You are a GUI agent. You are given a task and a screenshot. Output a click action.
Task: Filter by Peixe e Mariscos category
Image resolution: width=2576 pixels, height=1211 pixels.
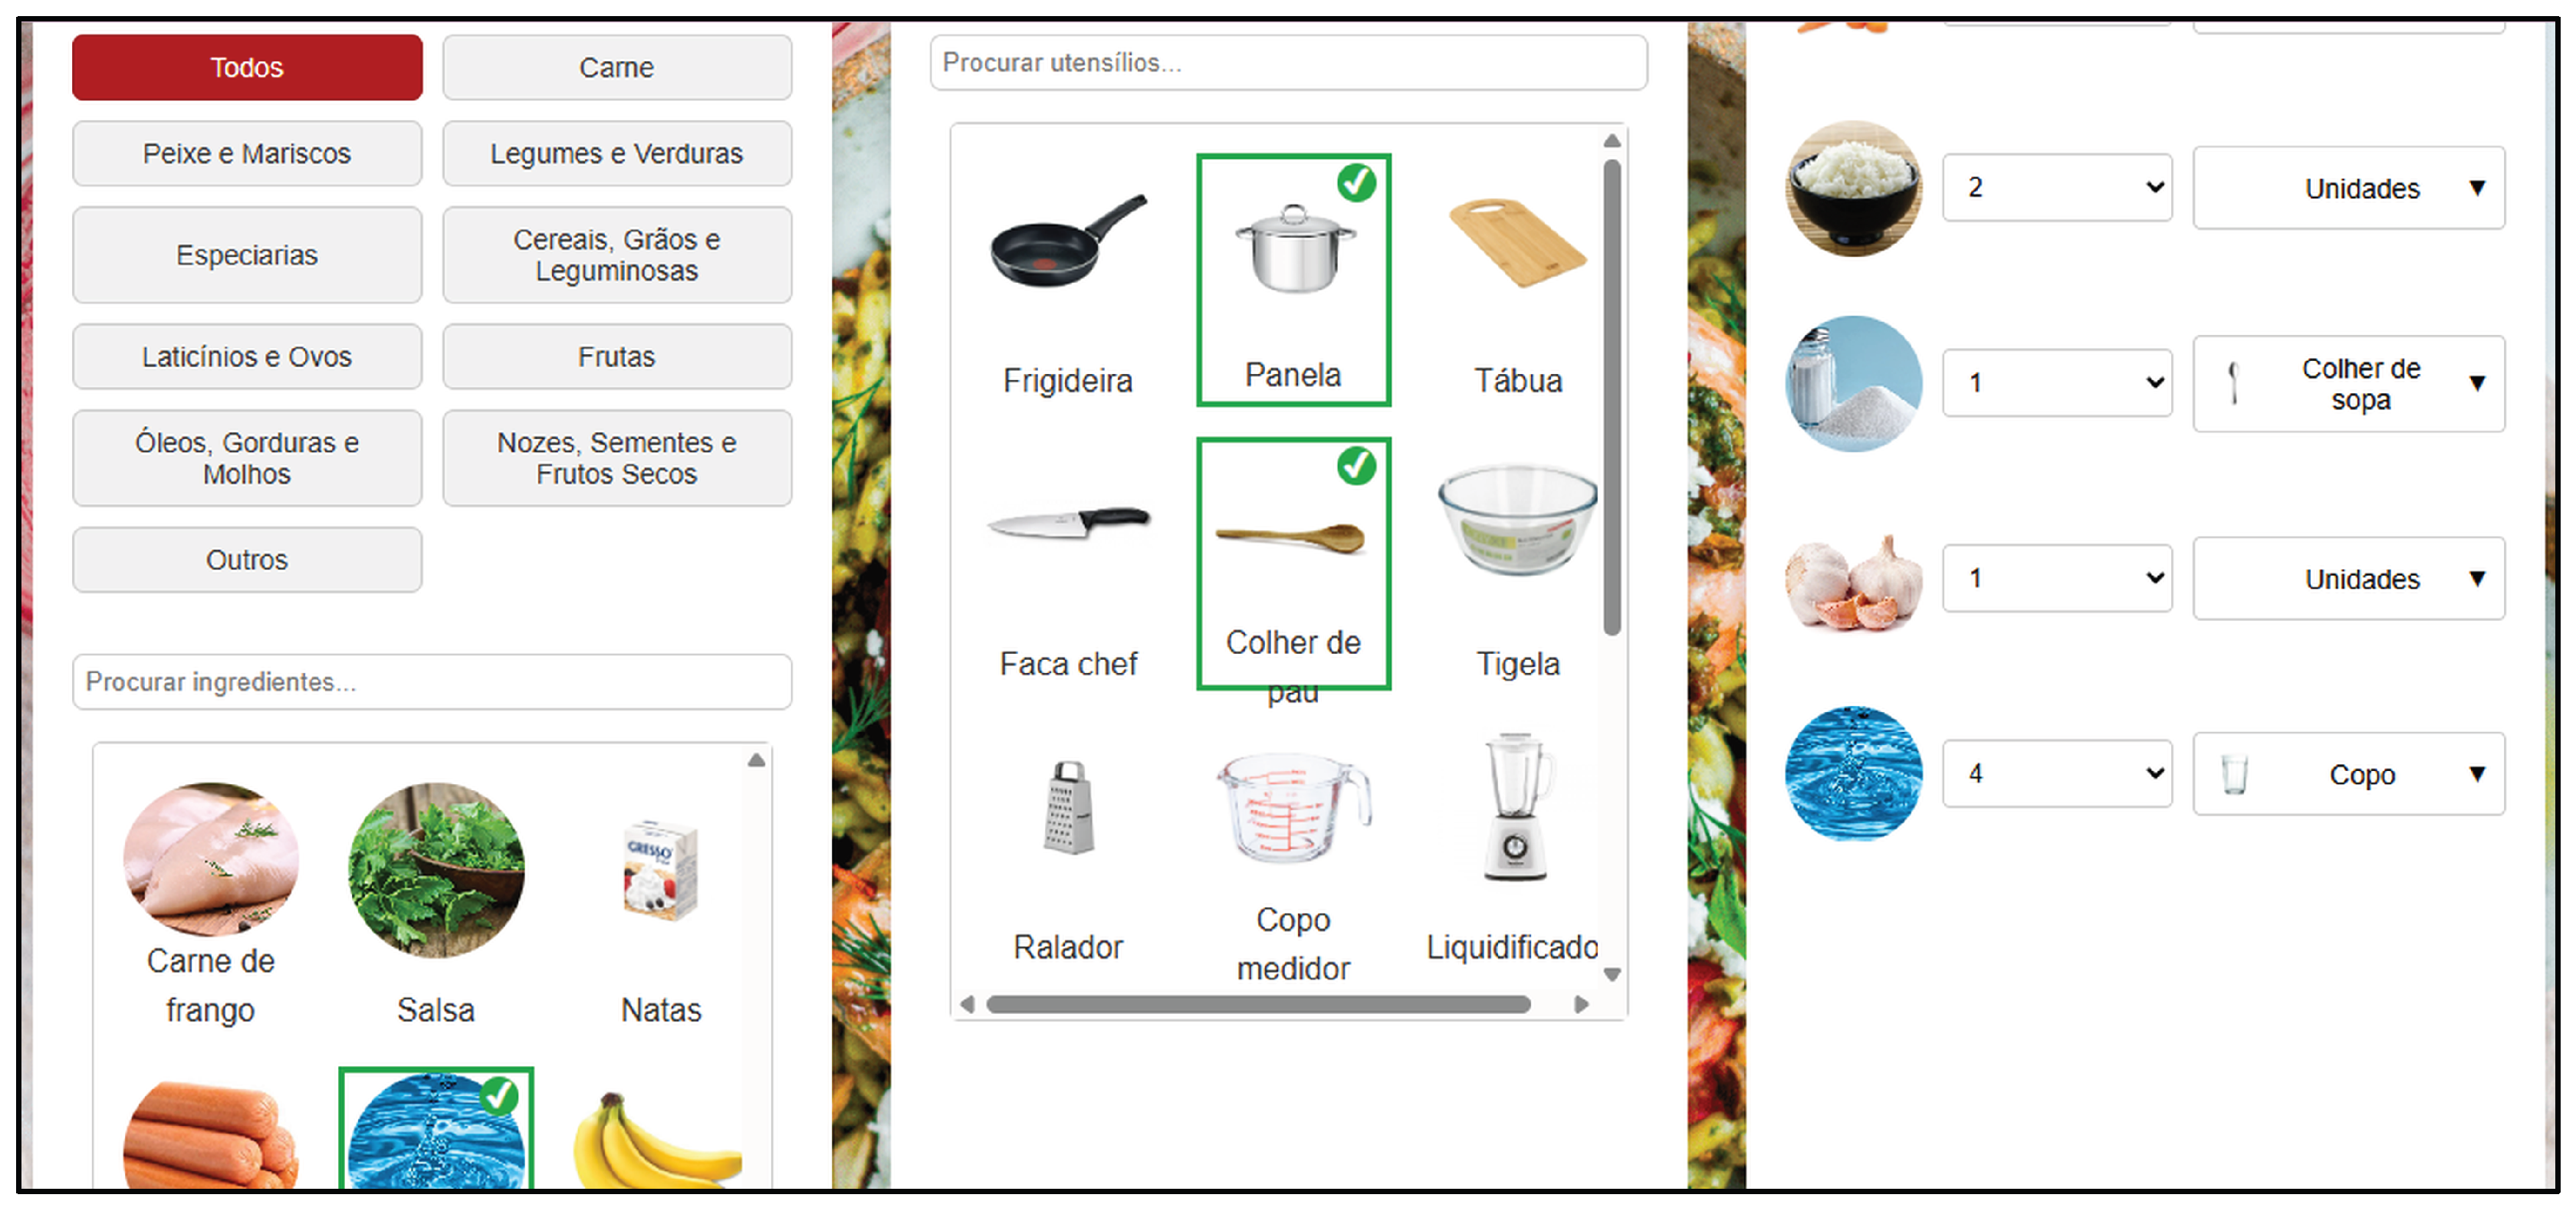(x=247, y=153)
